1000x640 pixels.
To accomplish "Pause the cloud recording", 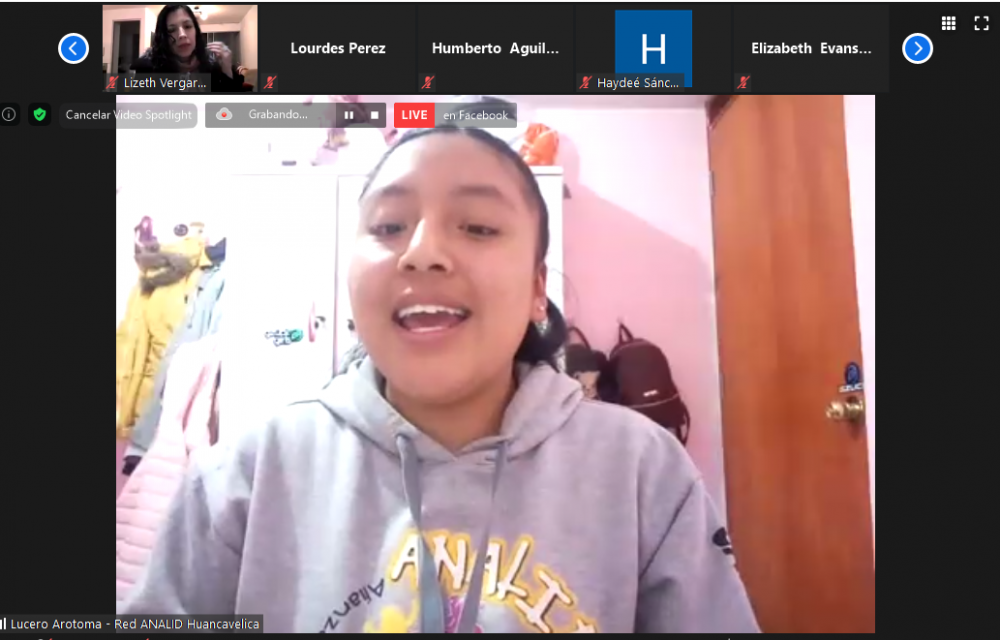I will [x=349, y=115].
